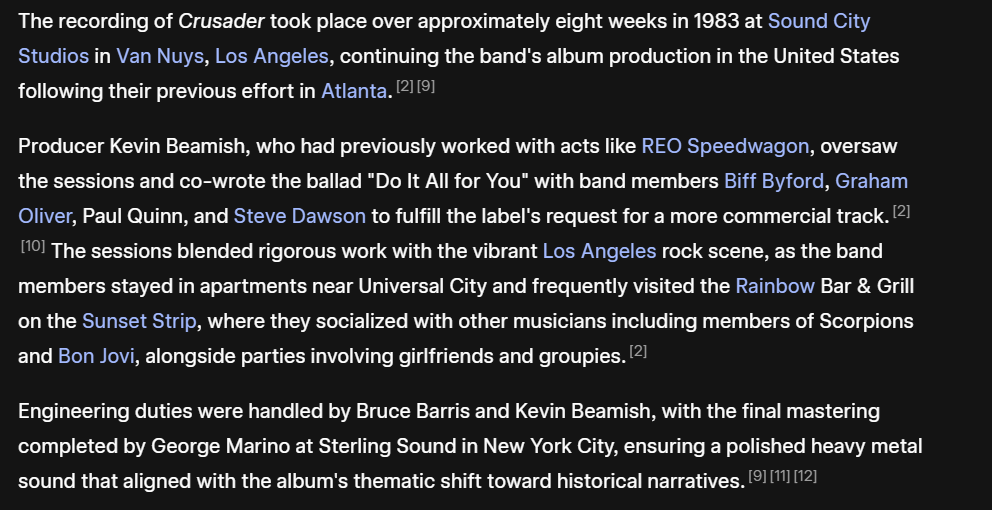Open the Atlanta link
The width and height of the screenshot is (992, 510).
pos(353,91)
